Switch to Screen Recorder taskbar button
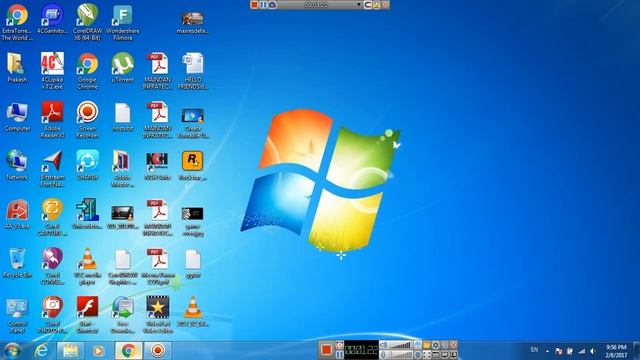The width and height of the screenshot is (640, 360). click(158, 351)
